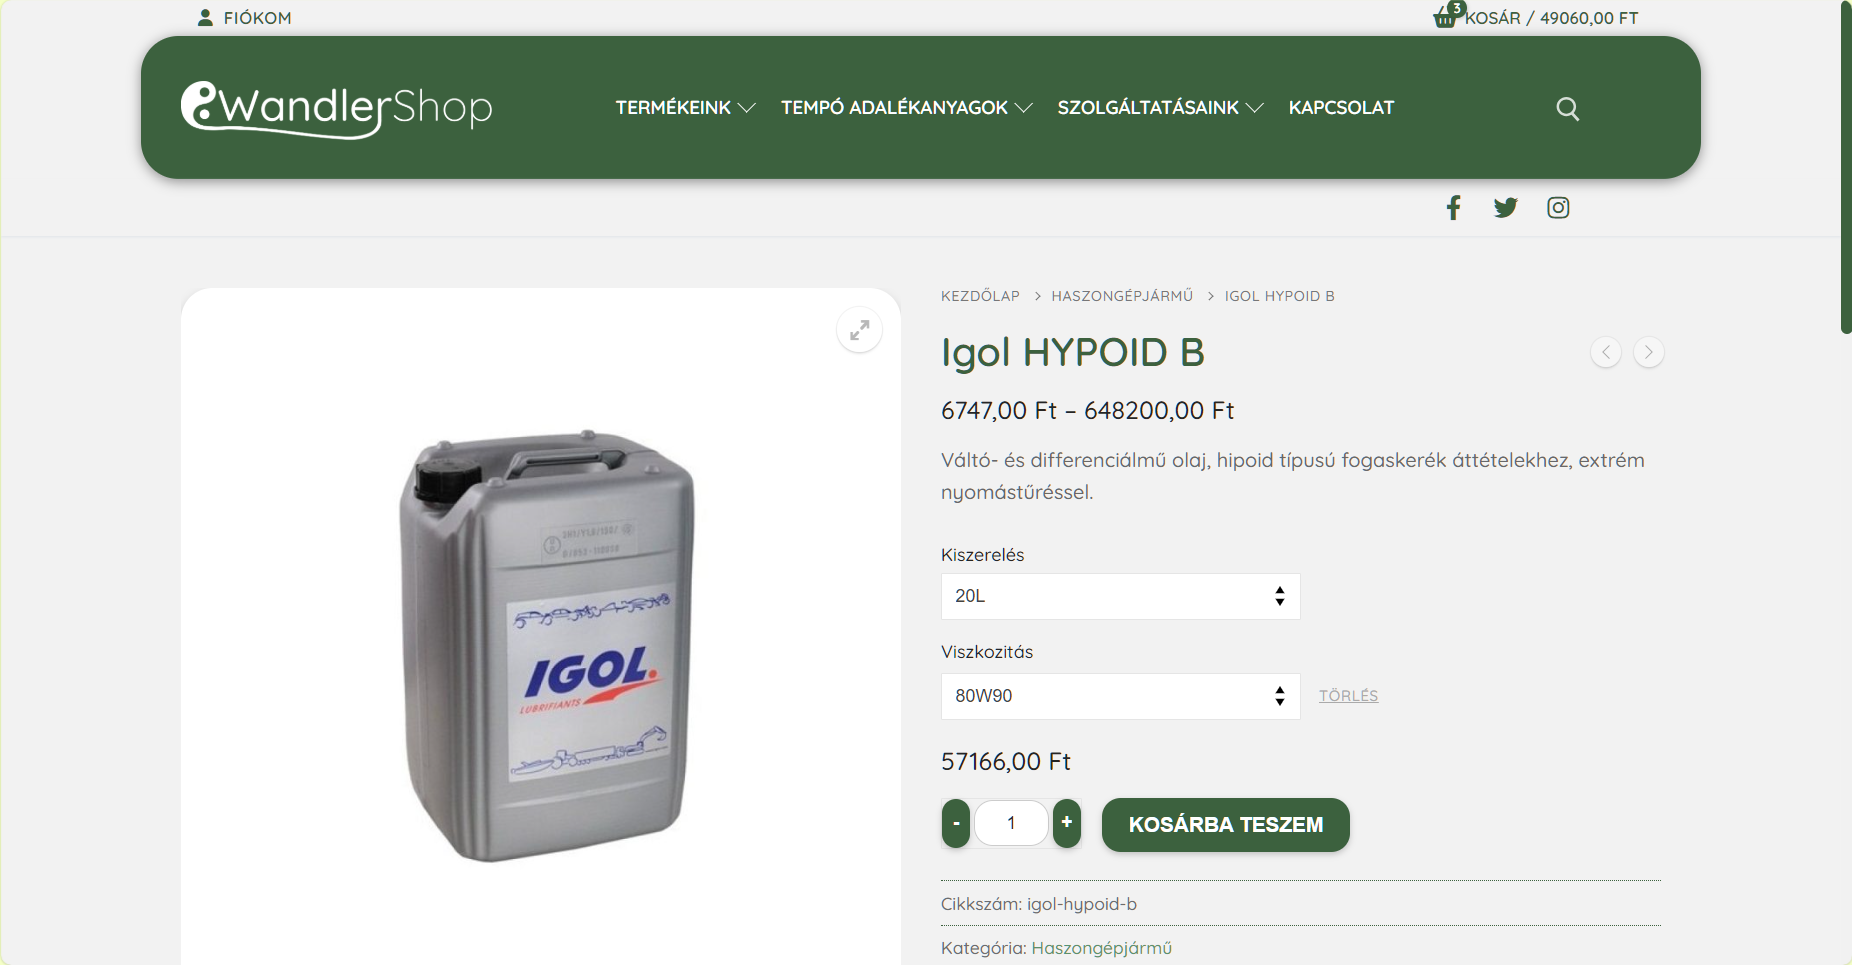Open the shopping basket icon
The image size is (1852, 965).
coord(1446,16)
